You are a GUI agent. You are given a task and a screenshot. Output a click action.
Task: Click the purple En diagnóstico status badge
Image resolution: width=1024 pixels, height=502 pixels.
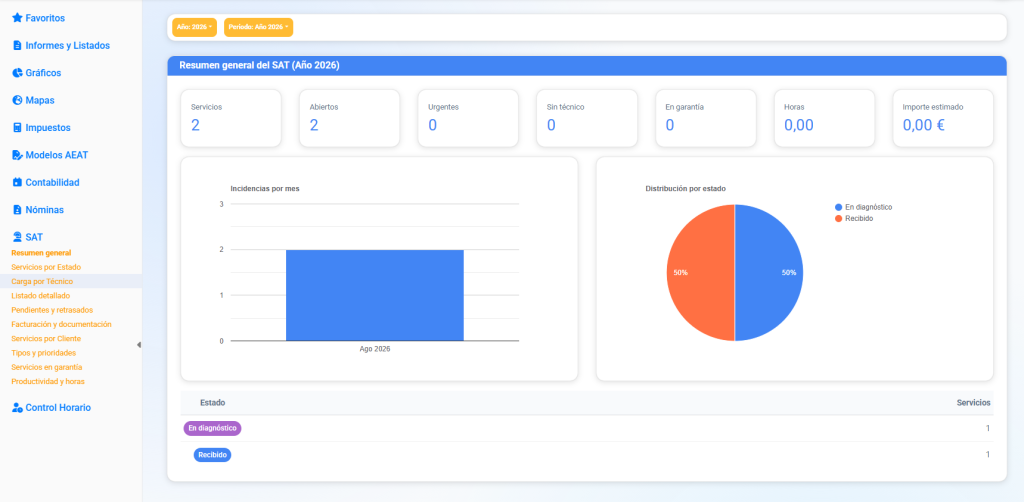click(x=212, y=428)
